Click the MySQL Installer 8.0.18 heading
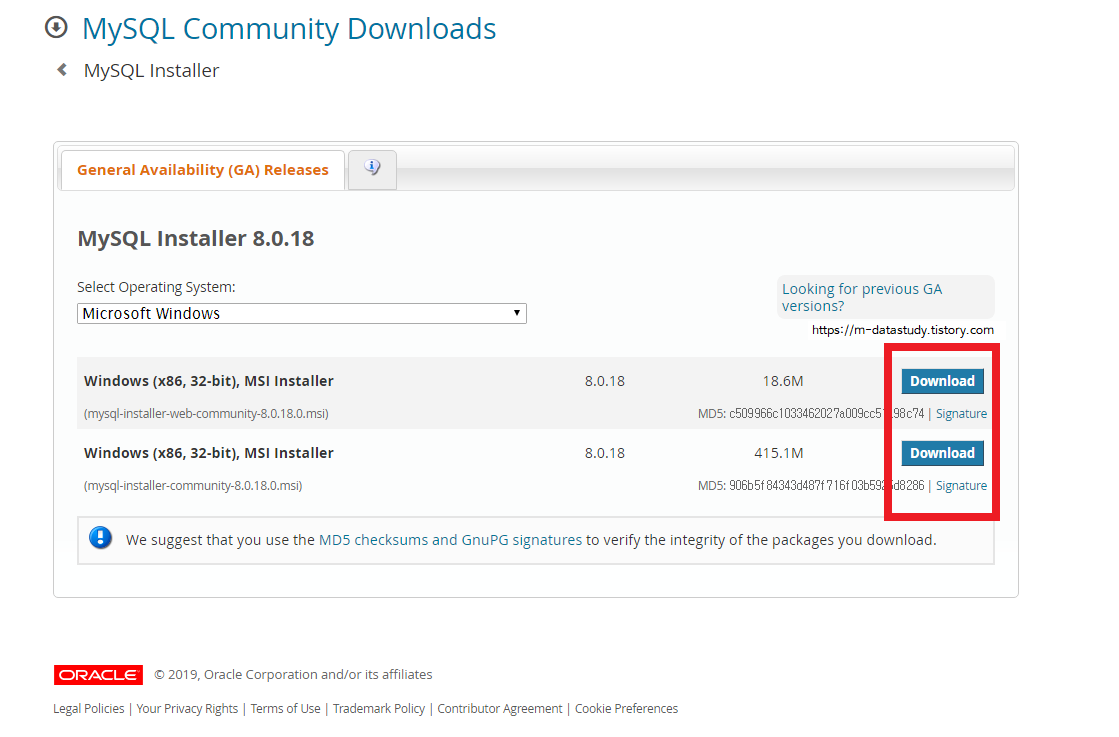Viewport: 1119px width, 737px height. [196, 238]
